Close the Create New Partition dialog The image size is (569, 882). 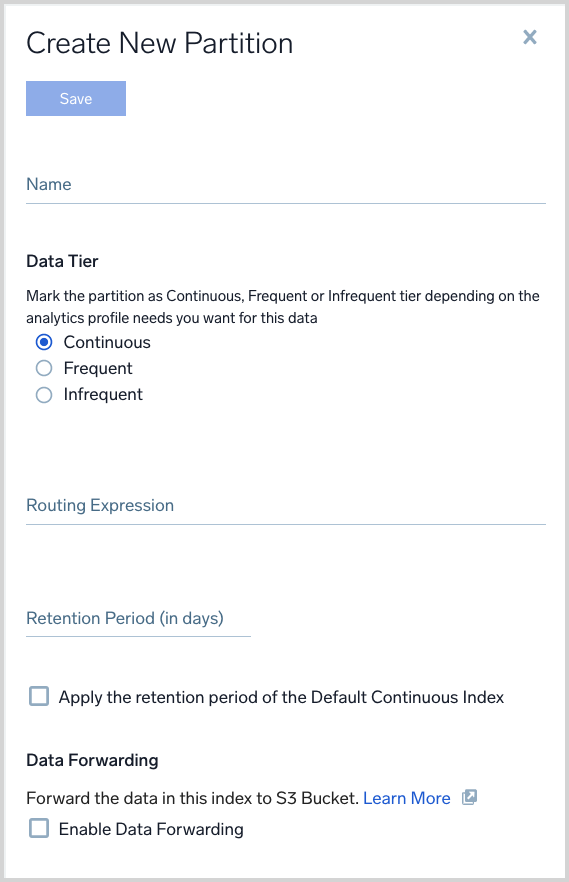pos(530,37)
